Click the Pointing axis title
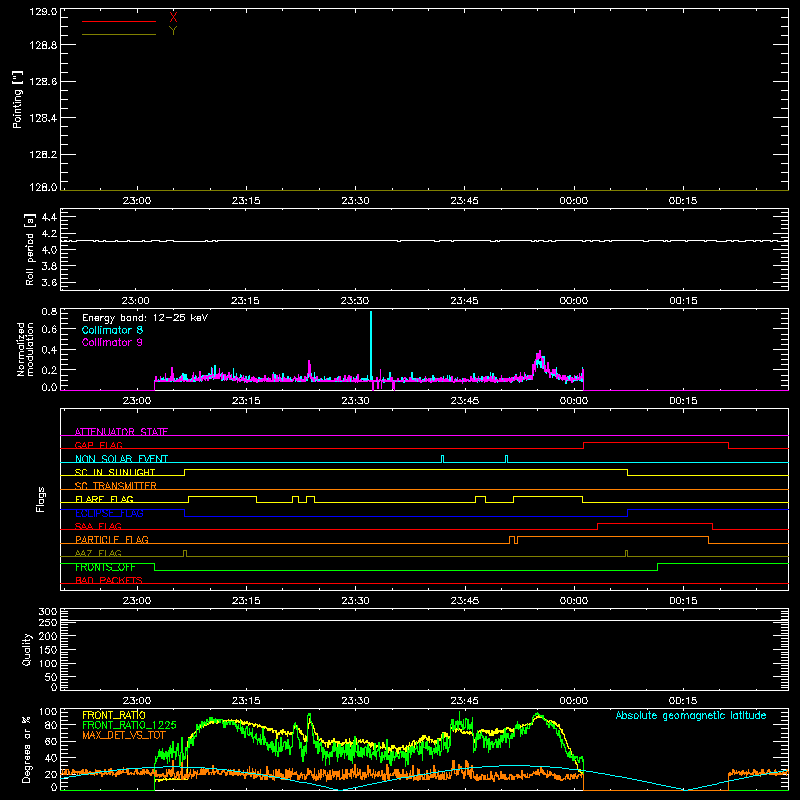Viewport: 800px width, 800px height. (18, 100)
